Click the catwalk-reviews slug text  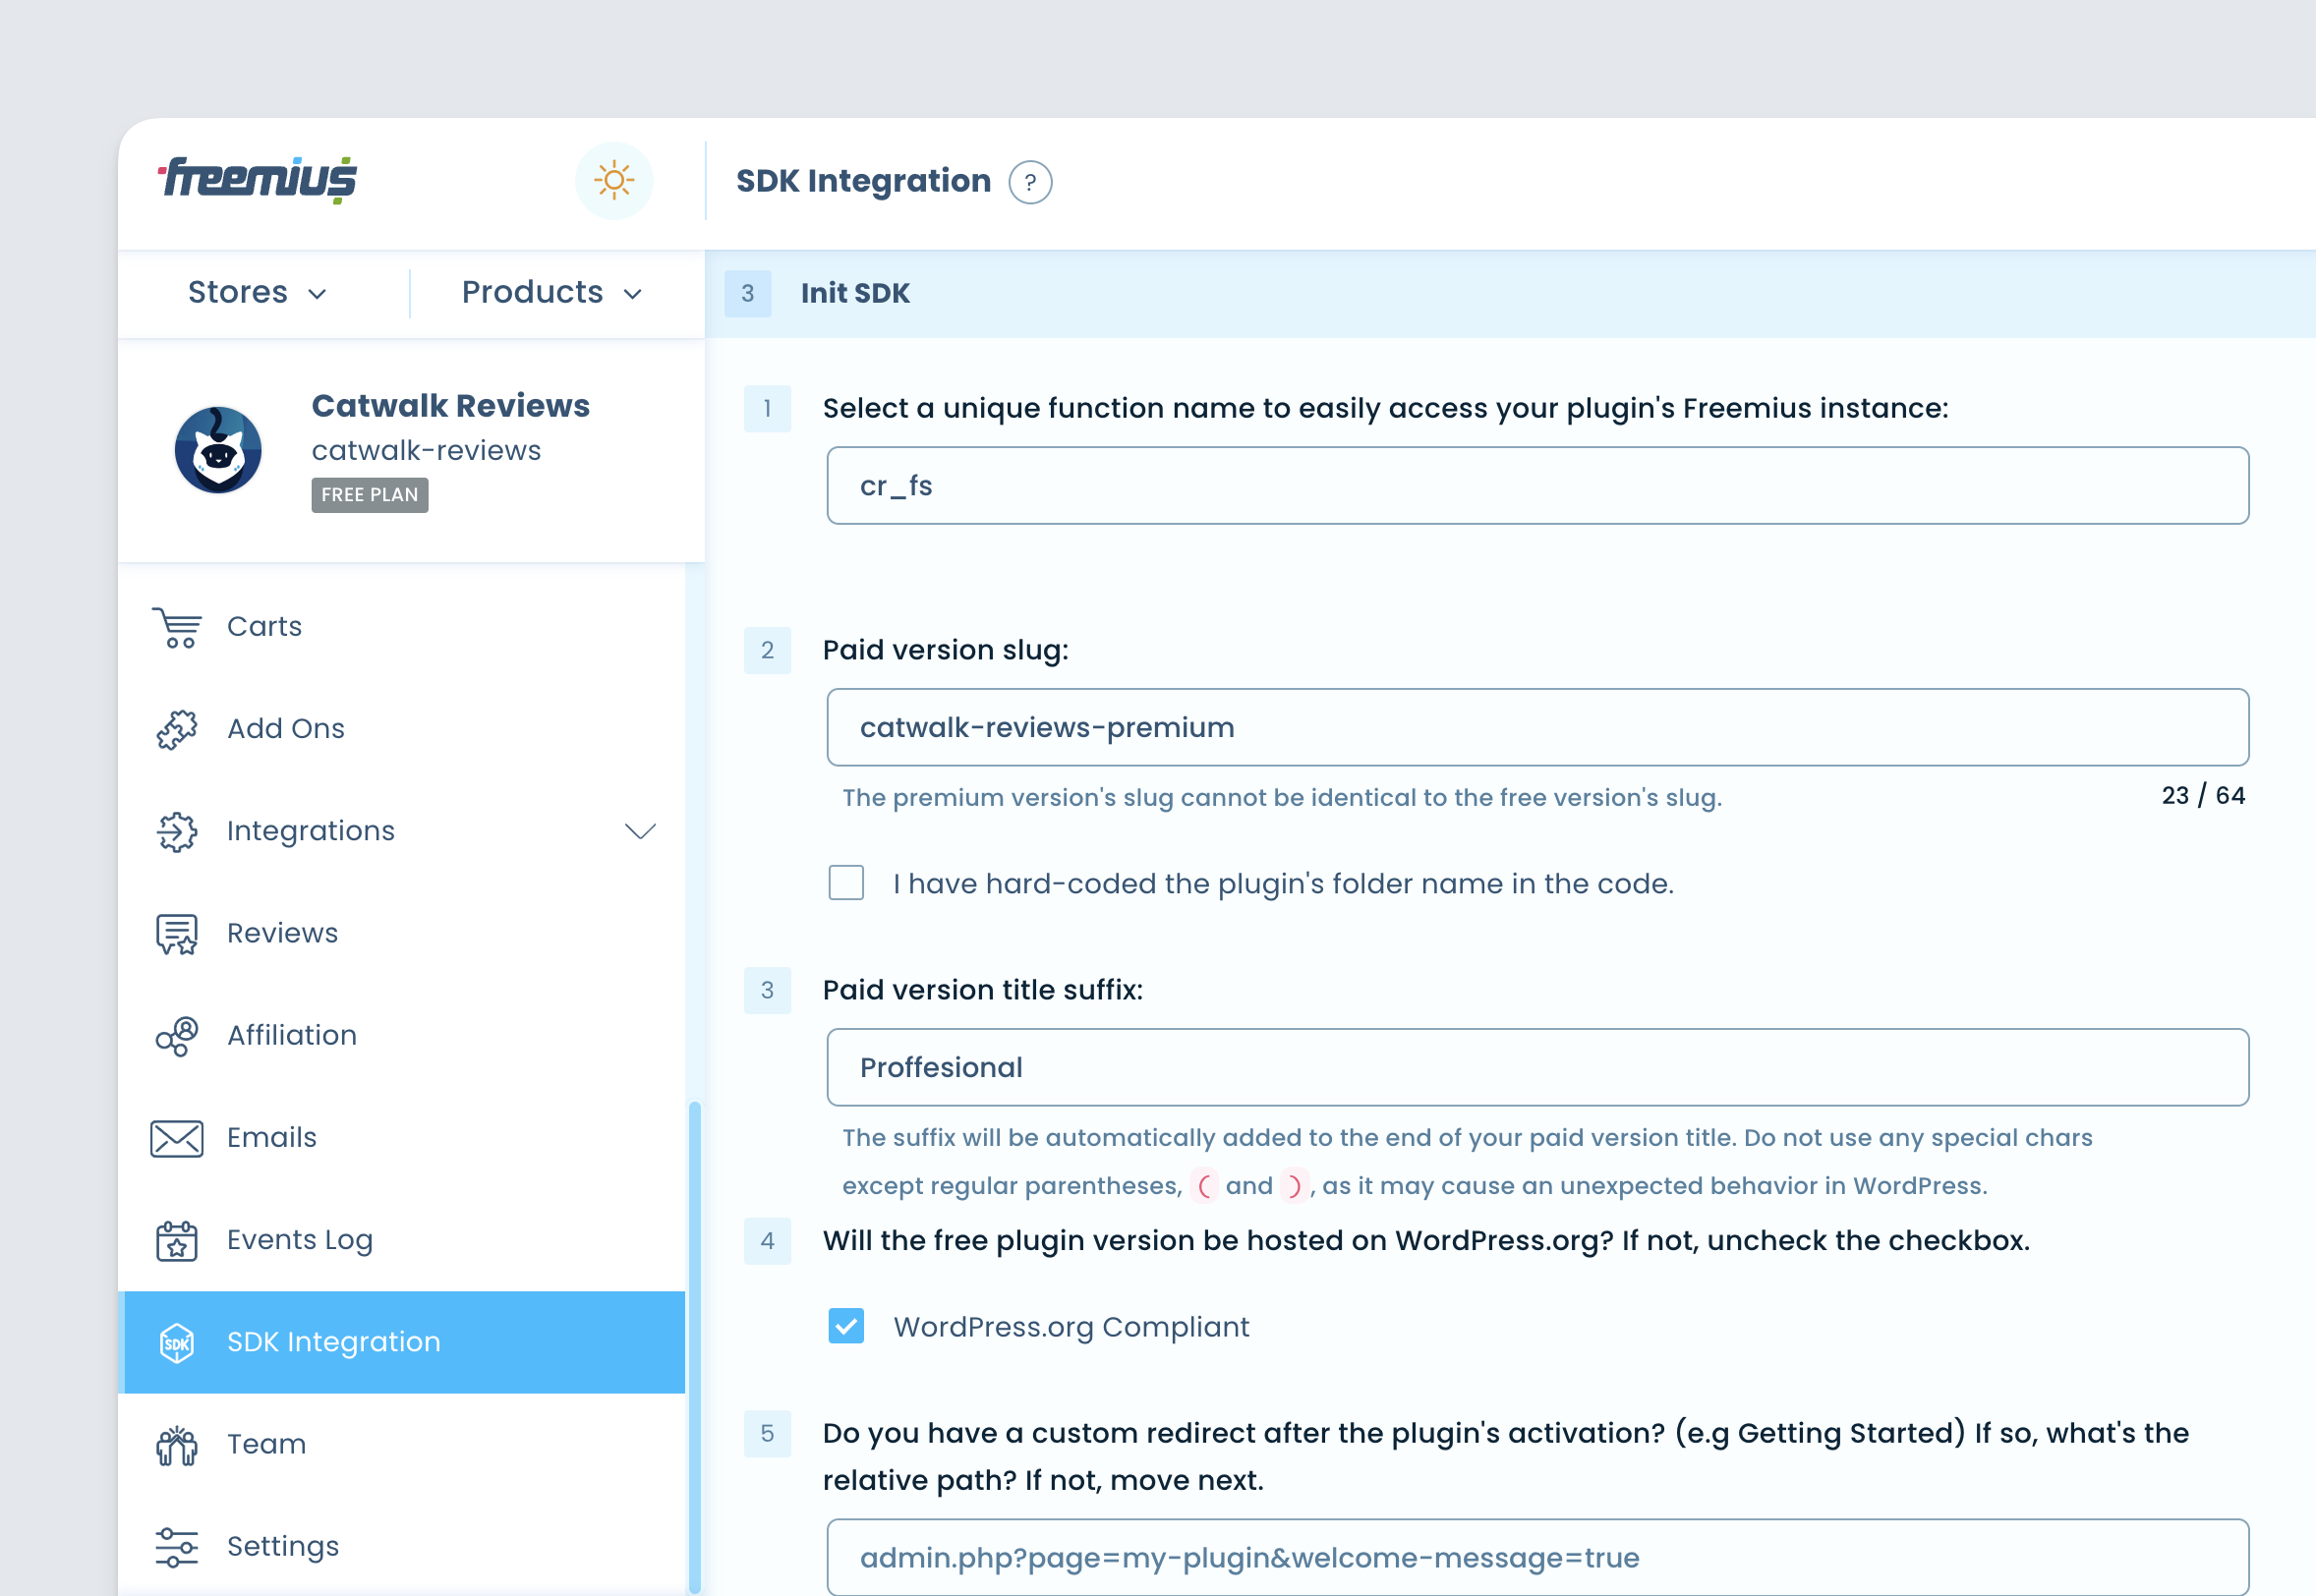pyautogui.click(x=426, y=451)
